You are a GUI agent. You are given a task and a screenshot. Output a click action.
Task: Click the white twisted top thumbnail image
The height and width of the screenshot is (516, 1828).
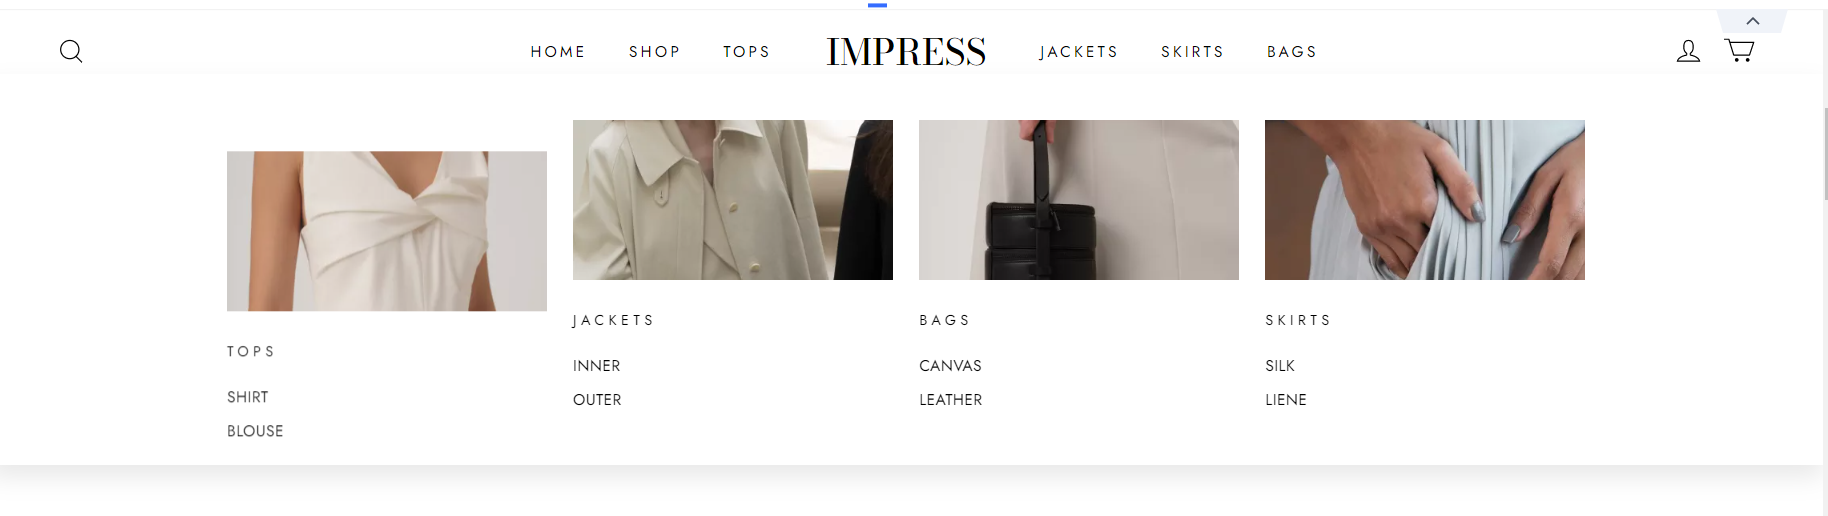[387, 231]
